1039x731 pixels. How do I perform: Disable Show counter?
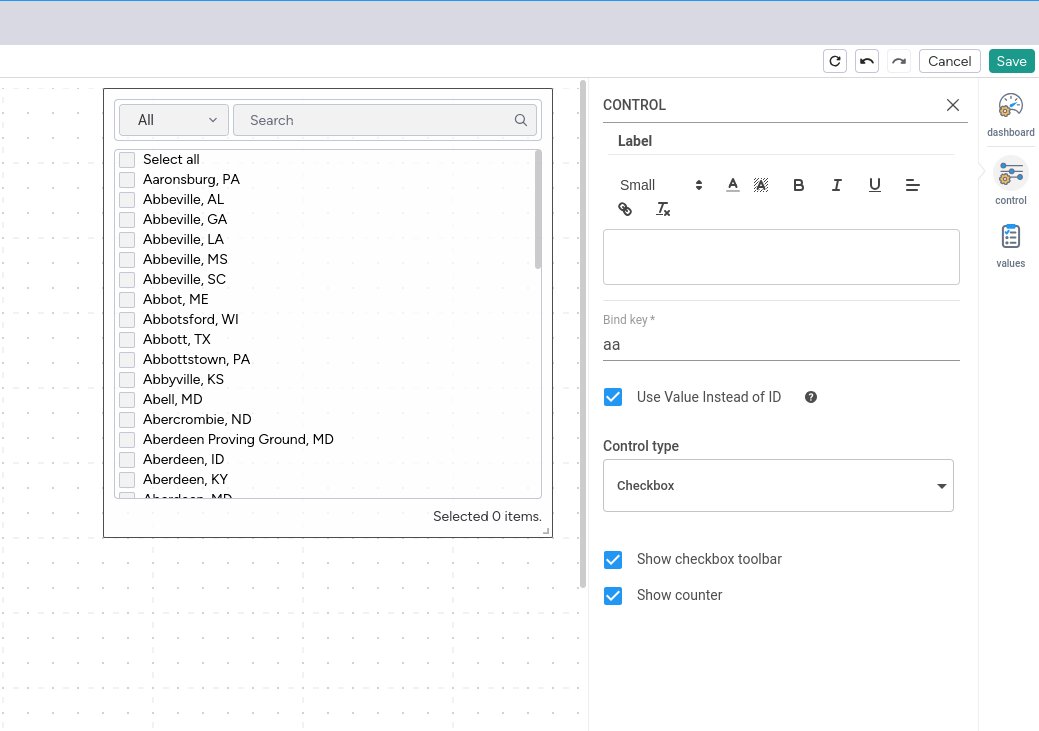[613, 596]
